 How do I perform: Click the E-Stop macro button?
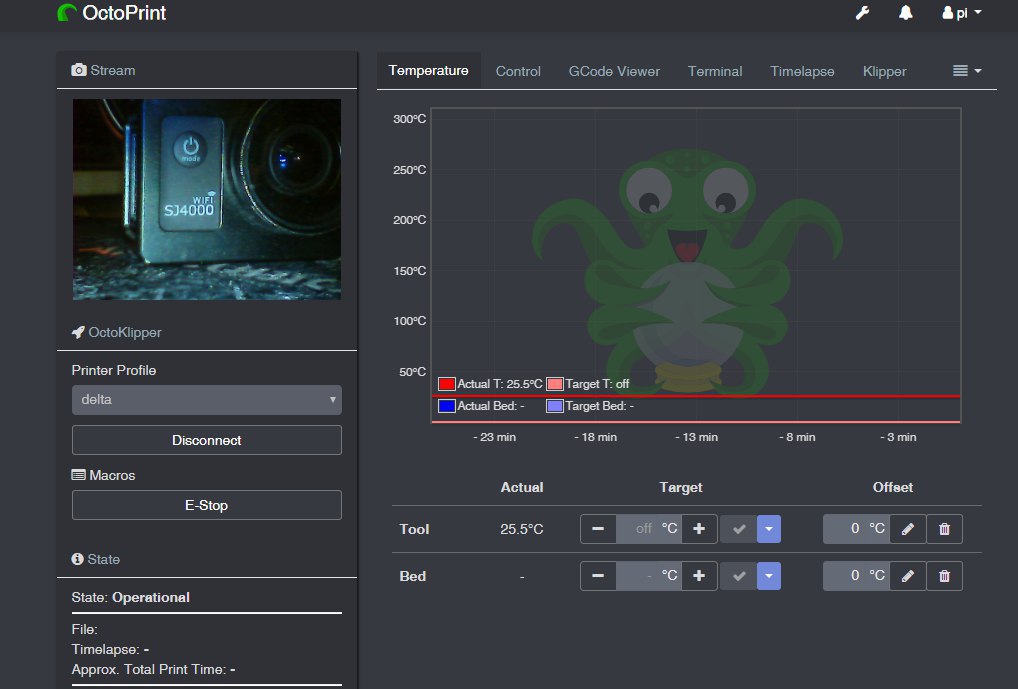[206, 505]
